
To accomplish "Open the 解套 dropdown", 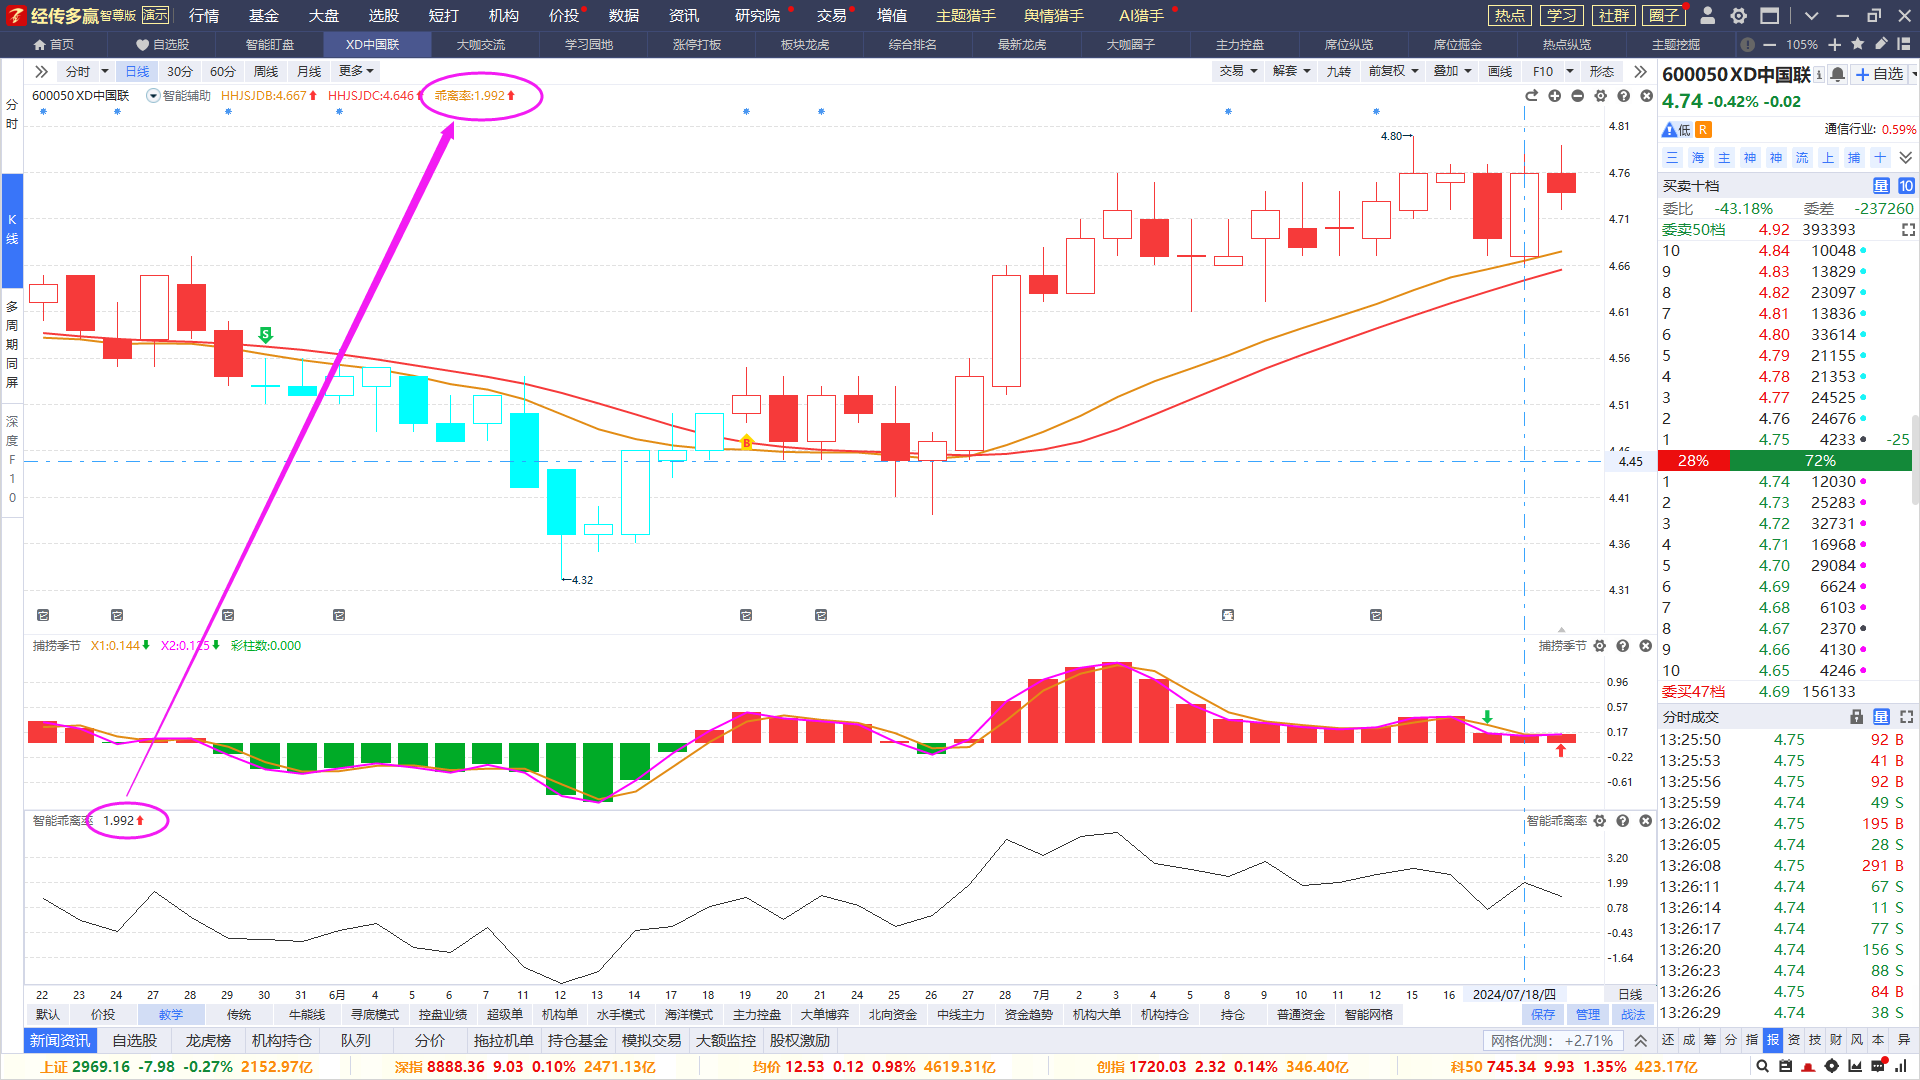I will click(x=1291, y=71).
